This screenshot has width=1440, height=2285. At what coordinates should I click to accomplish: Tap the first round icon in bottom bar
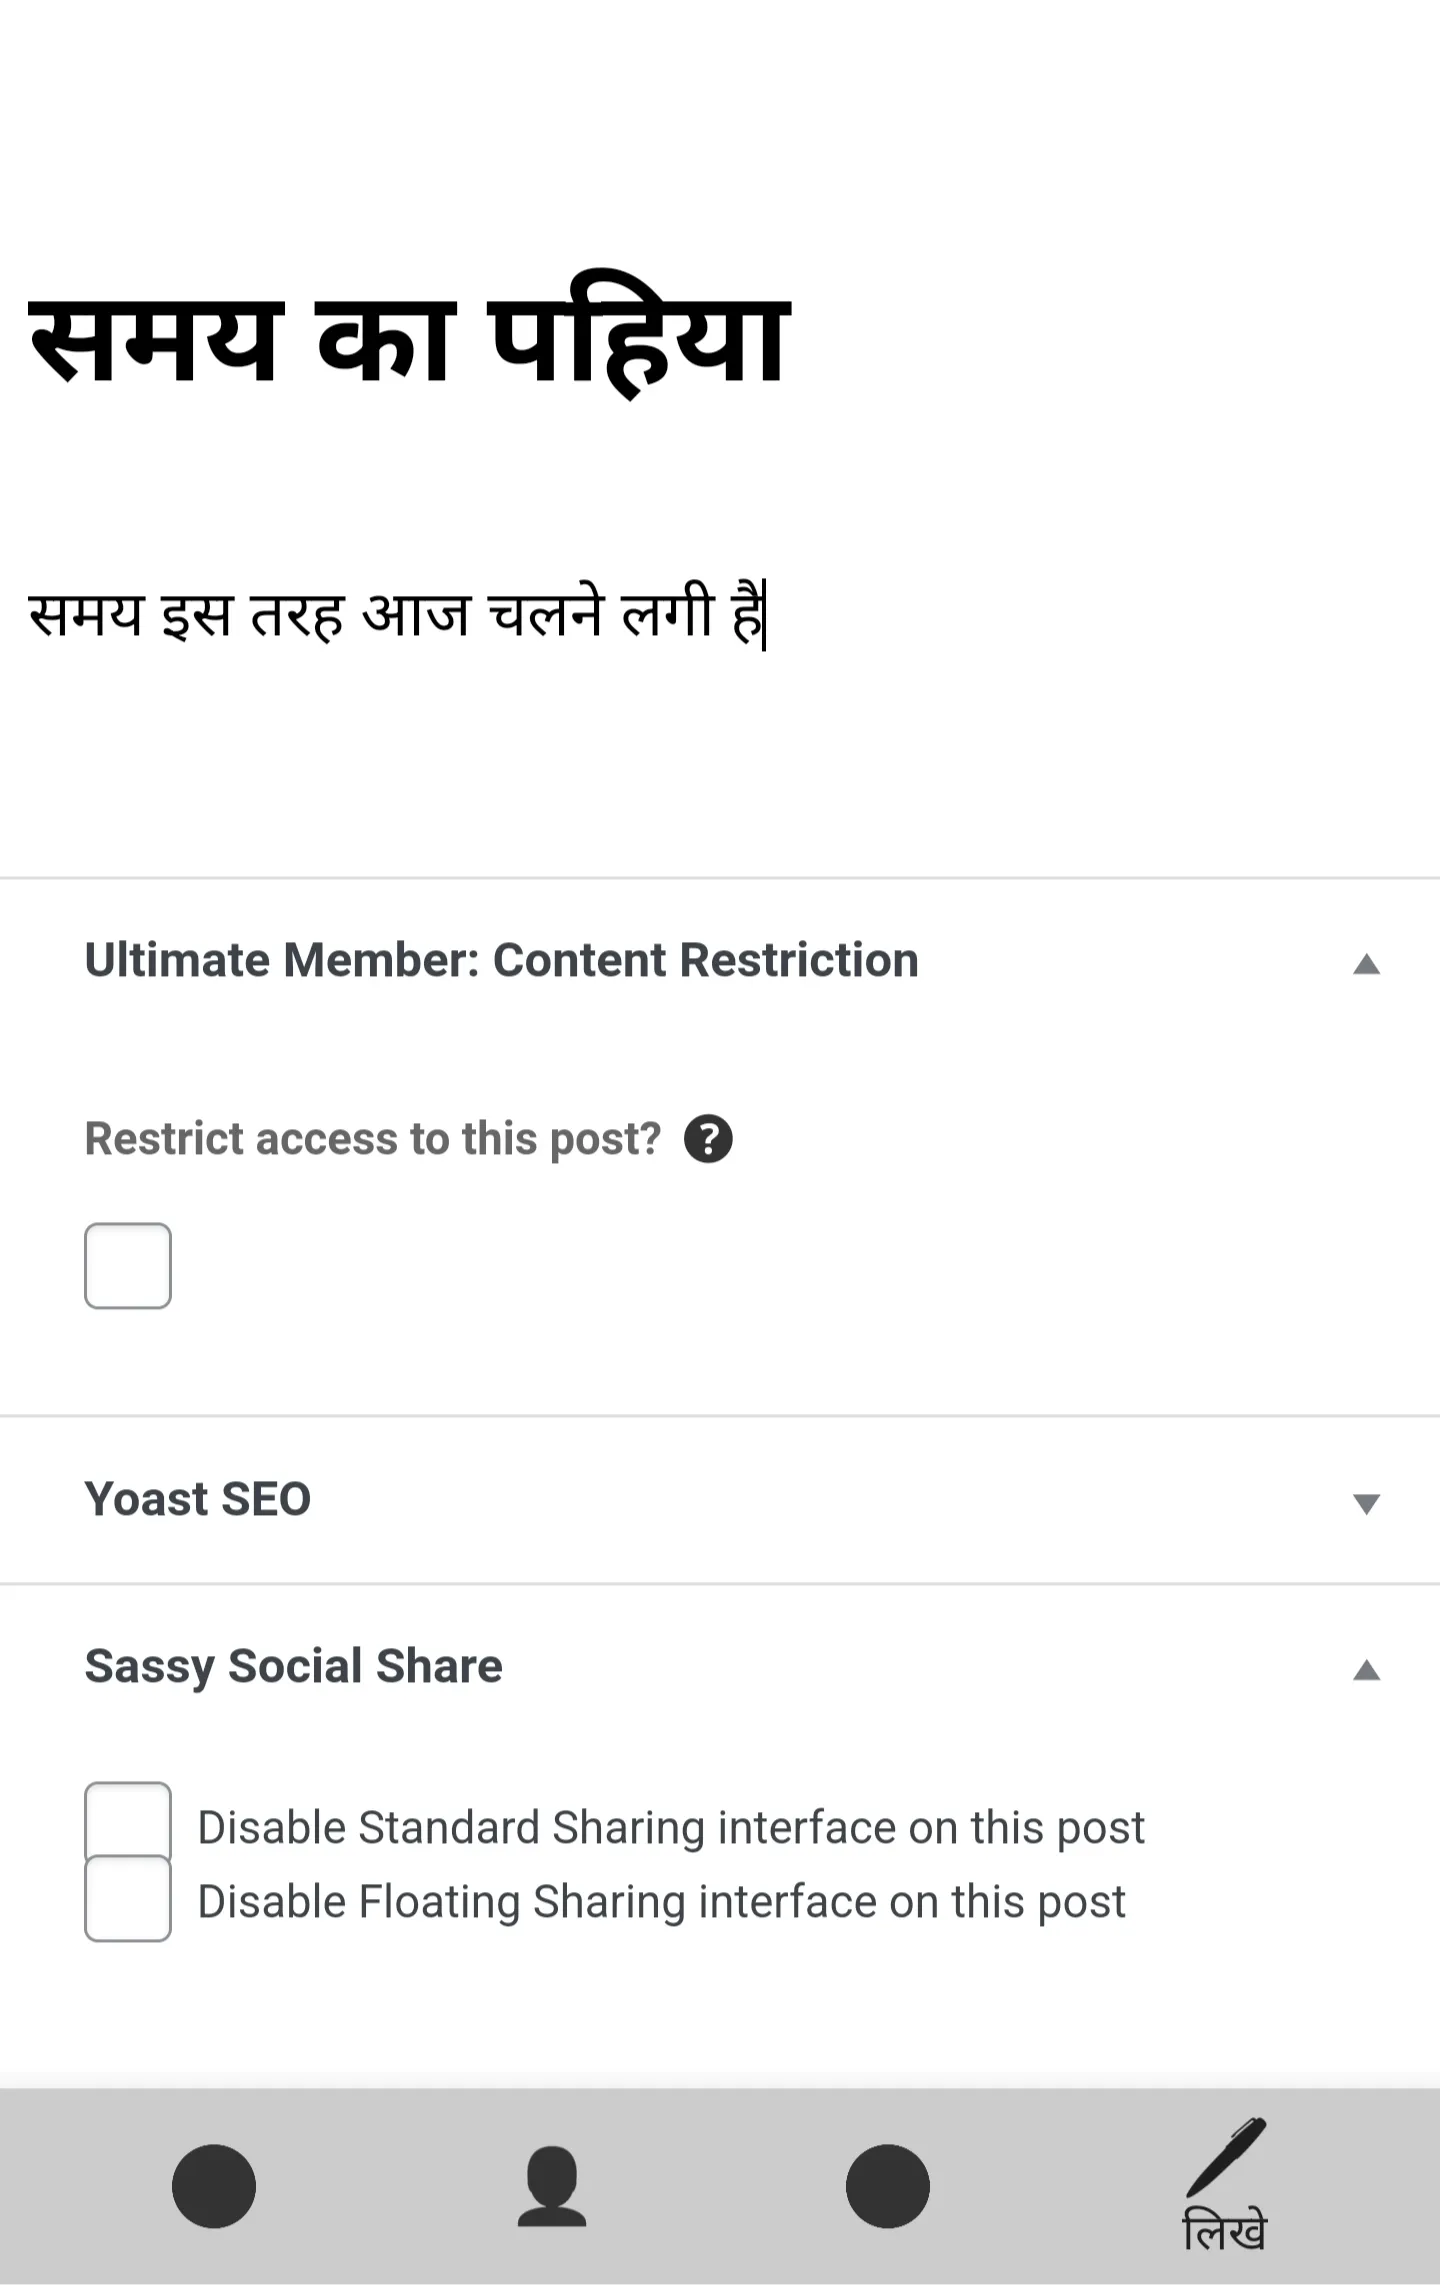214,2186
